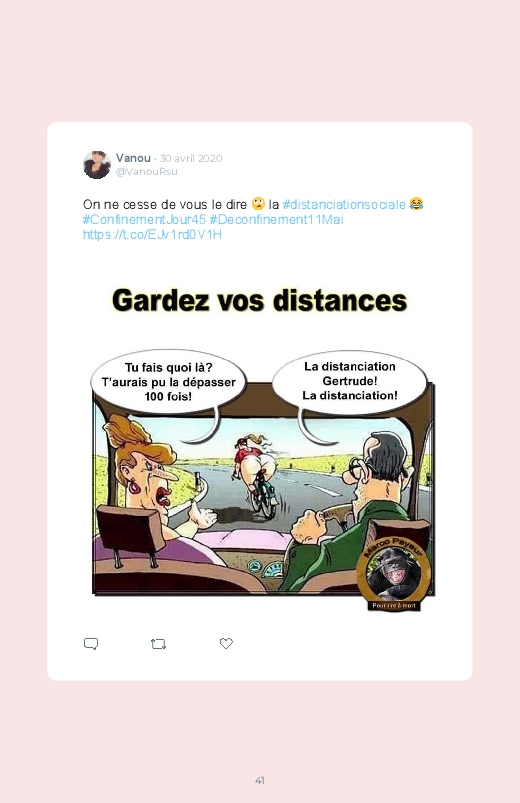Click the @VanouRsu handle
This screenshot has height=803, width=520.
[x=147, y=172]
